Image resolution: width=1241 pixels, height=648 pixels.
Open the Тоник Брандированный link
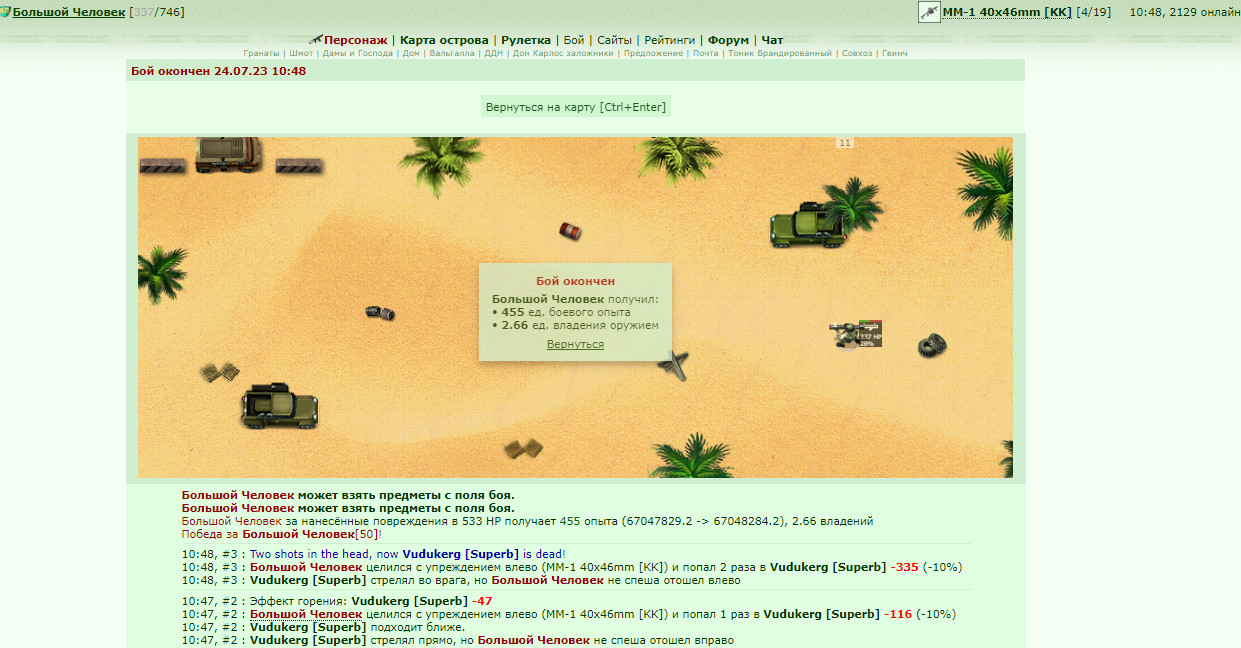coord(779,53)
